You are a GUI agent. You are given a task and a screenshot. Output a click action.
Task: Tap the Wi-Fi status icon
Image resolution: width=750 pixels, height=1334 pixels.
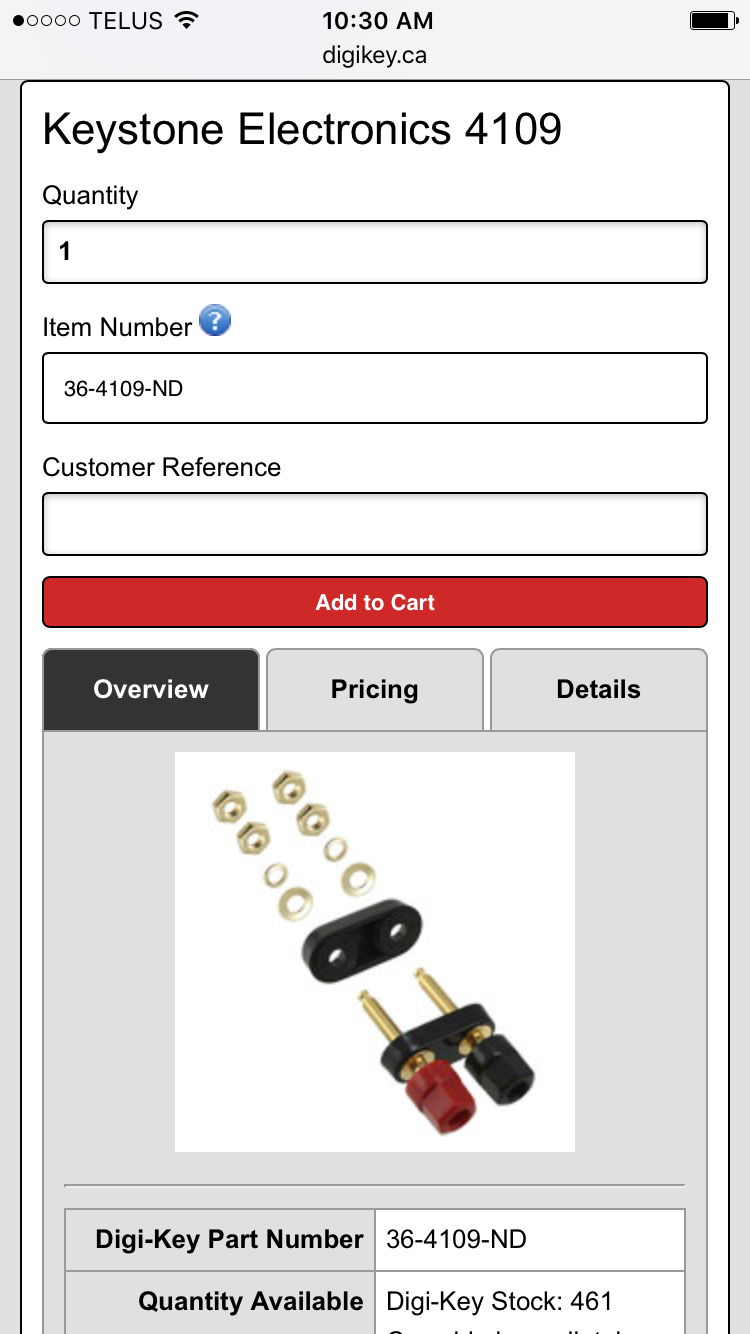click(x=185, y=20)
